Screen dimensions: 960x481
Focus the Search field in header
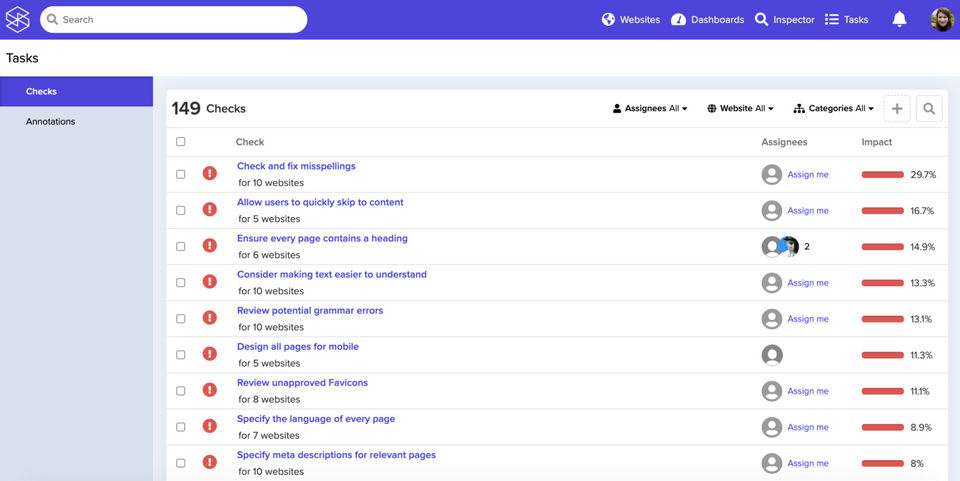tap(173, 20)
